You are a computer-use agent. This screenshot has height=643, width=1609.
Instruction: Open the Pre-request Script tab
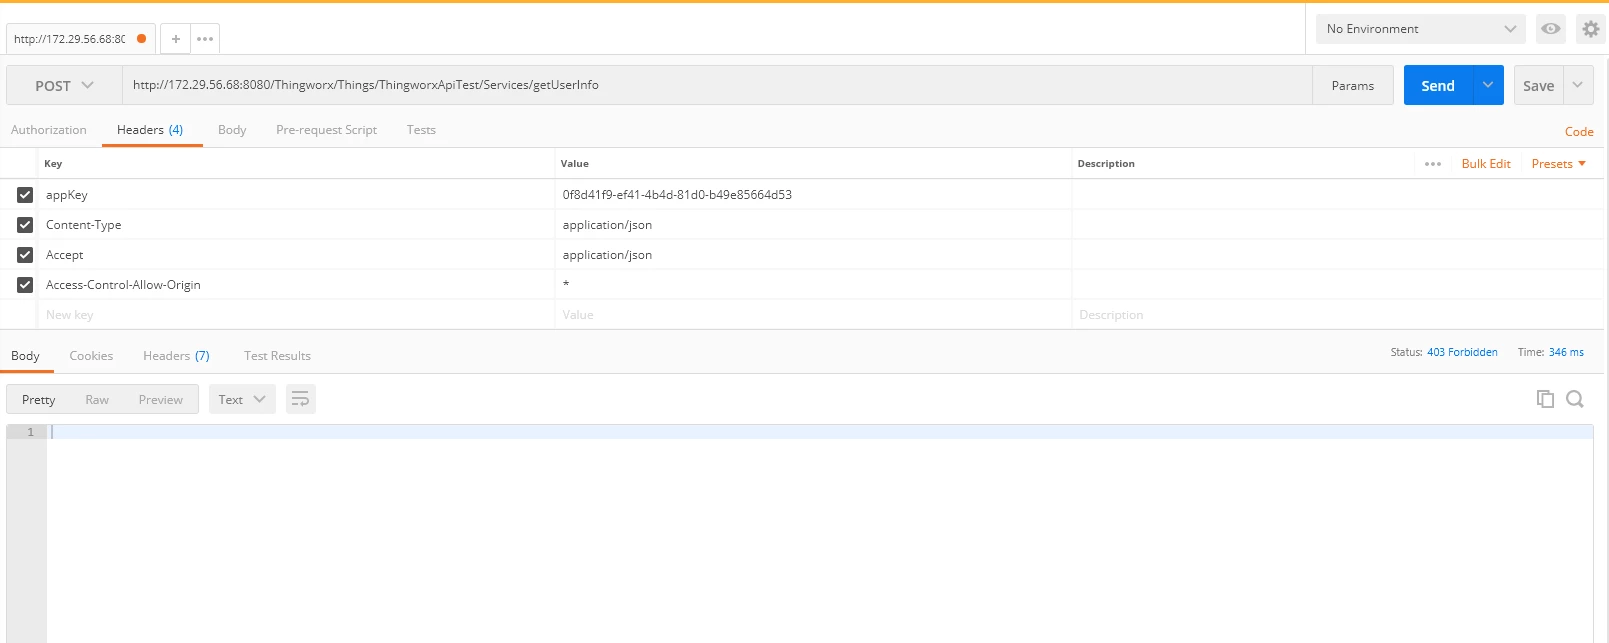(326, 130)
